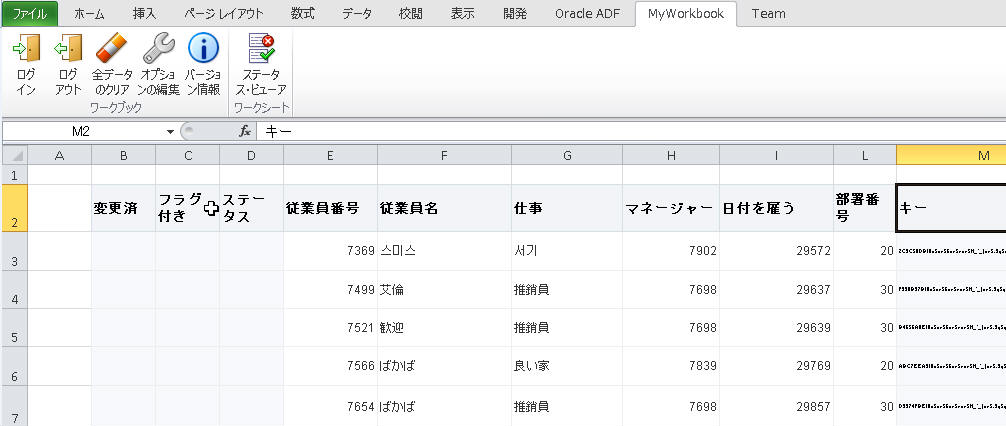
Task: Click the fx insert function icon
Action: pos(244,132)
